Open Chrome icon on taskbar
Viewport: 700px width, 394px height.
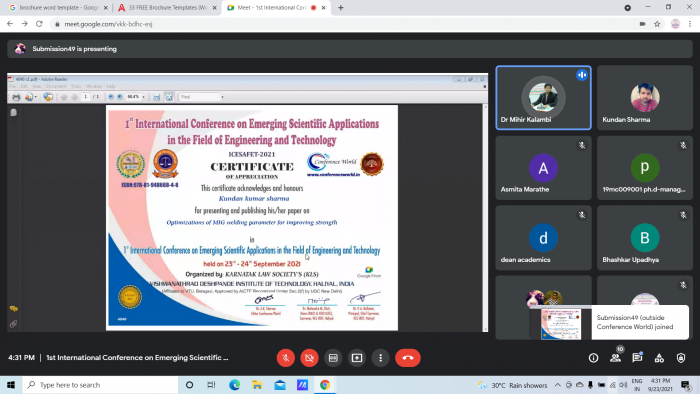click(x=325, y=385)
